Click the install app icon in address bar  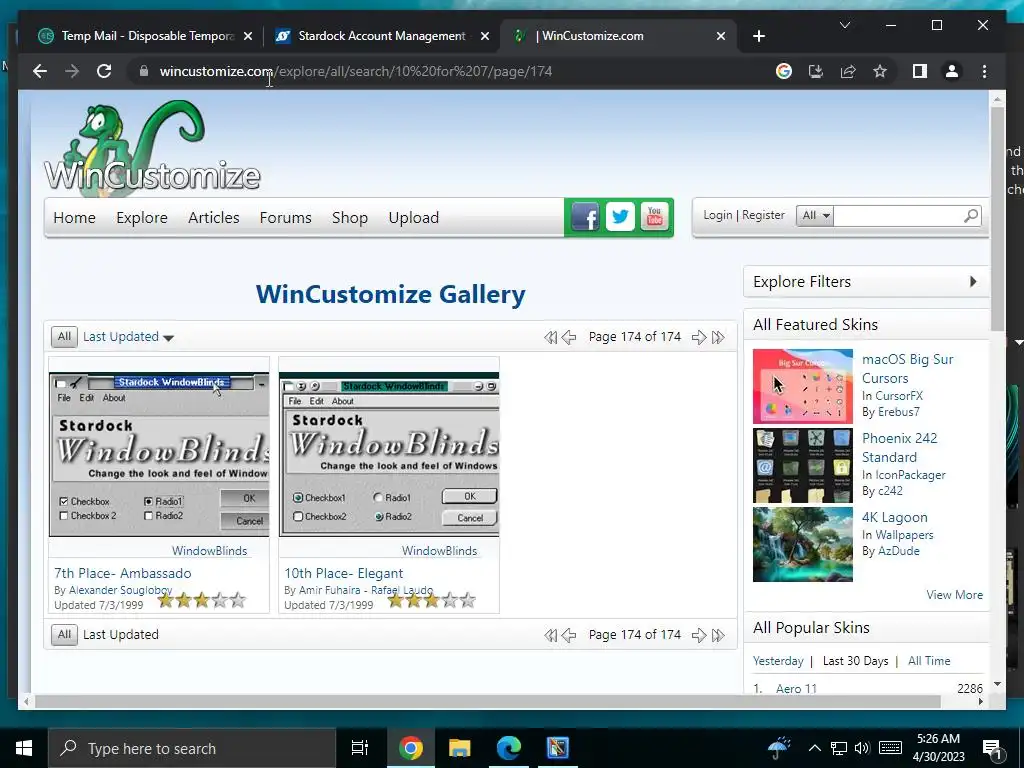816,71
